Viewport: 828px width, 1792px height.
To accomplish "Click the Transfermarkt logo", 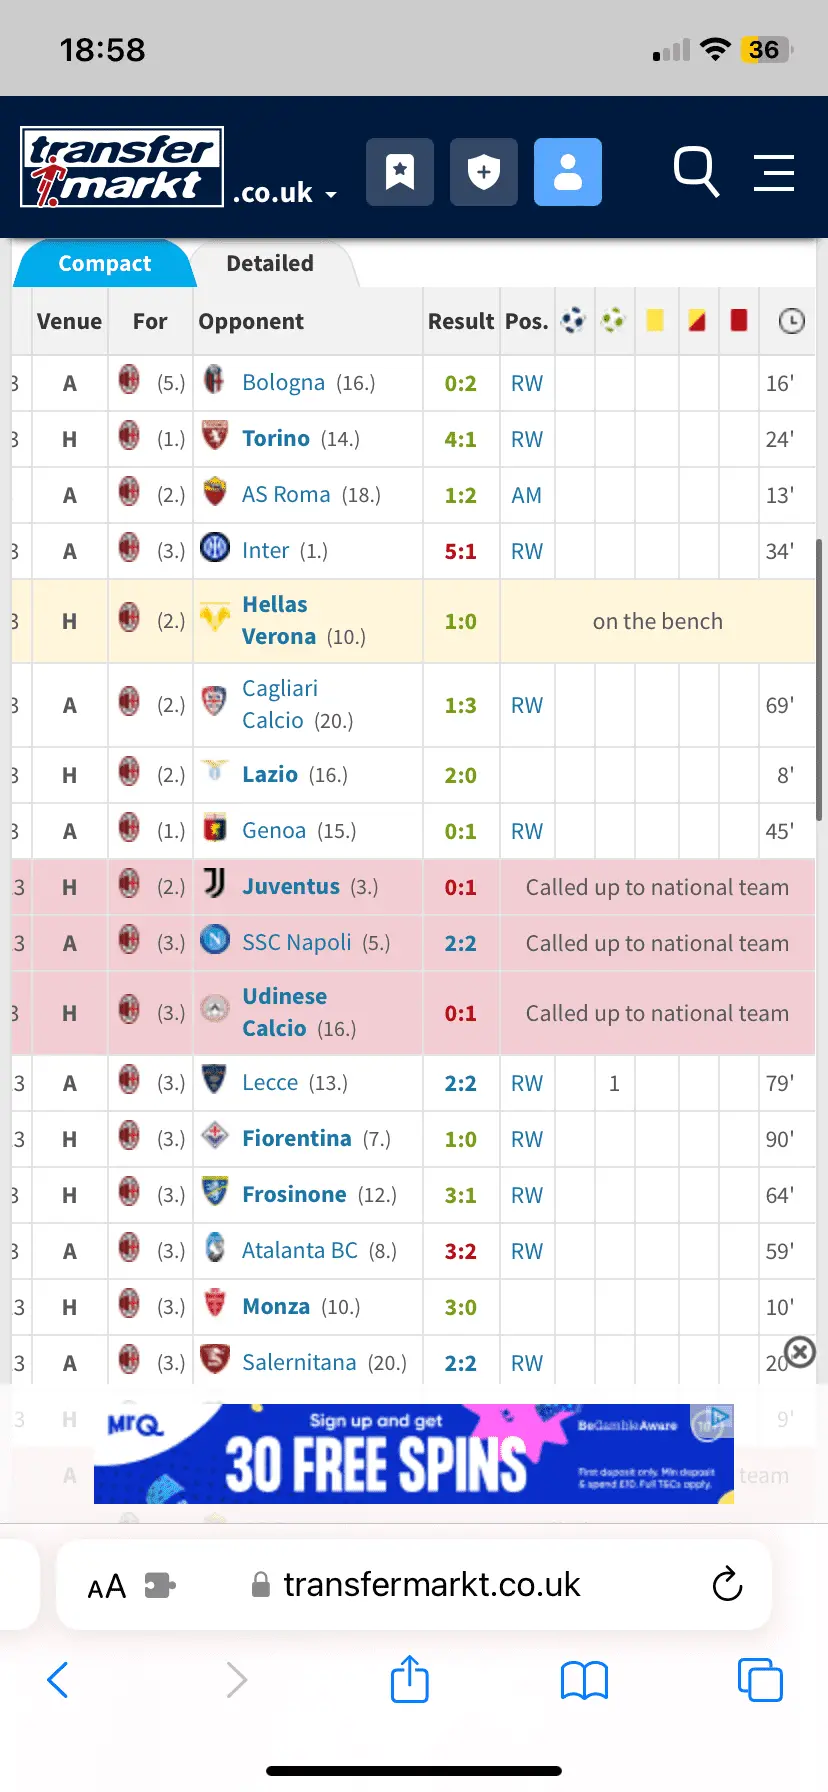I will click(122, 167).
